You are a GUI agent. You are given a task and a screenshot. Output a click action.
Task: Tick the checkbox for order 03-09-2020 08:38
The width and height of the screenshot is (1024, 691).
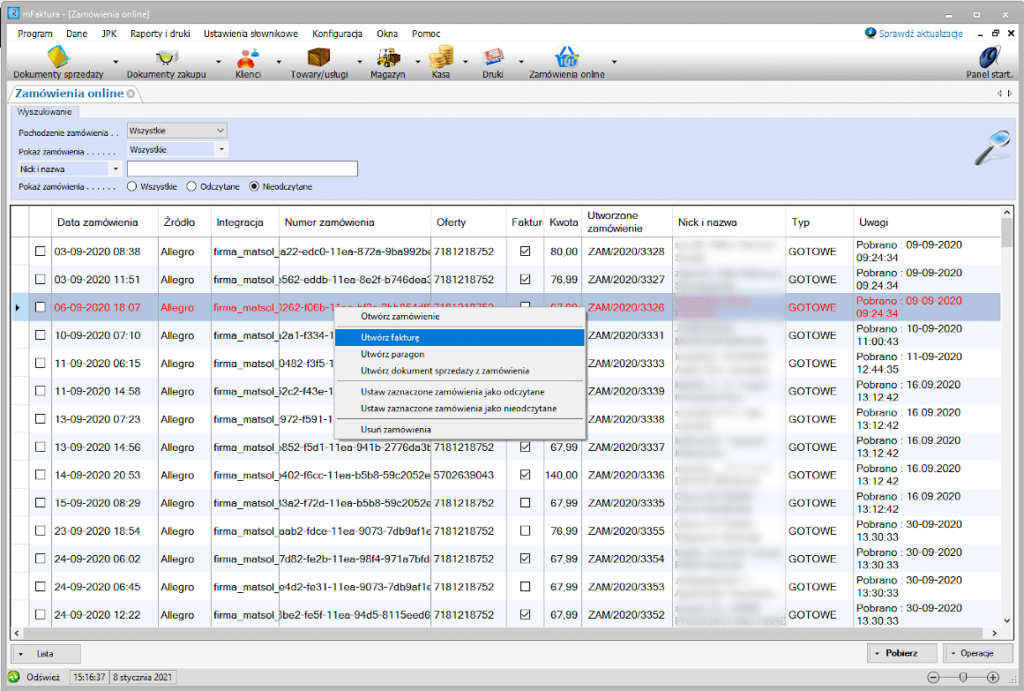click(x=40, y=251)
